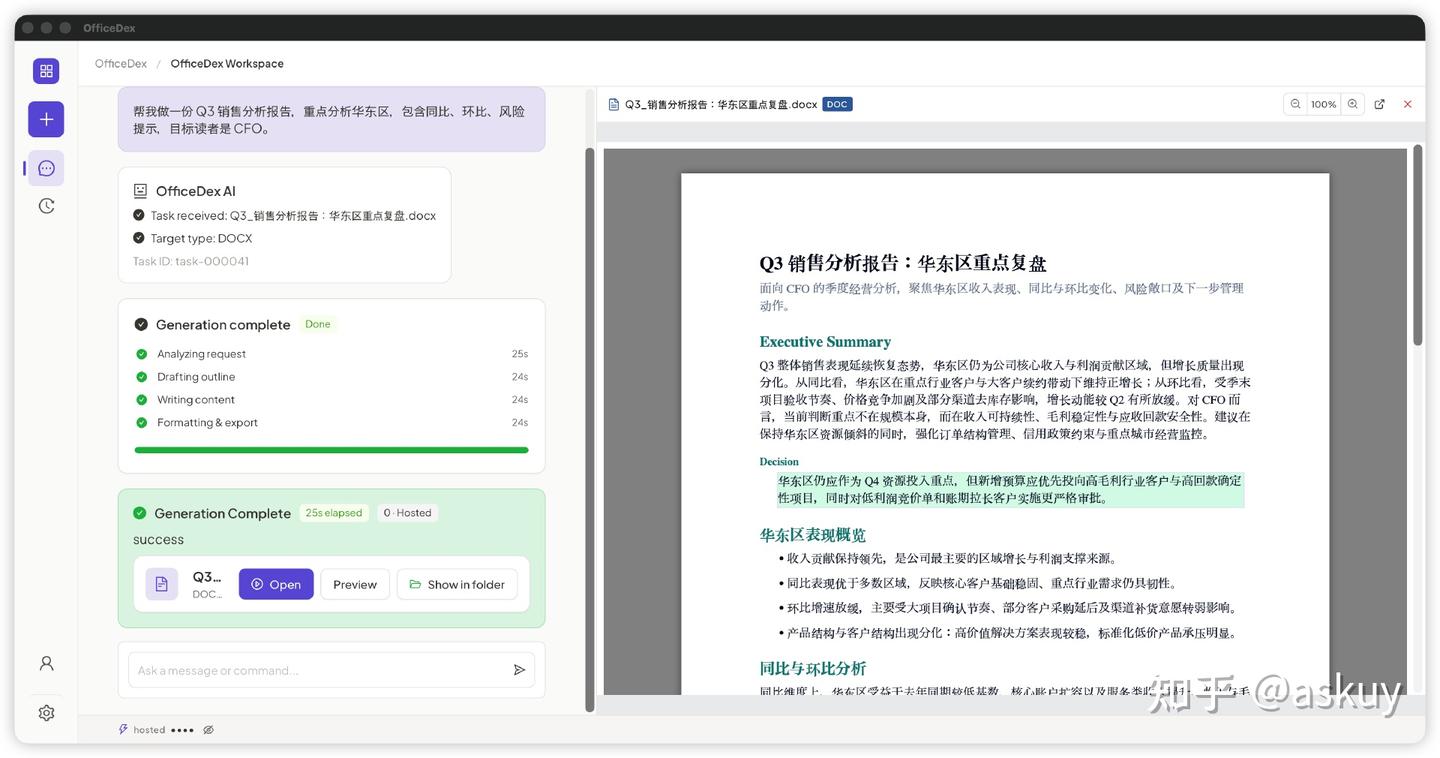
Task: Zoom in the document preview
Action: point(1353,104)
